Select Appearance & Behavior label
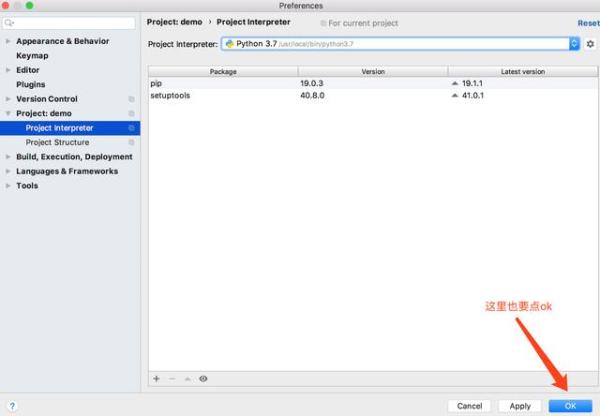600x416 pixels. tap(63, 41)
